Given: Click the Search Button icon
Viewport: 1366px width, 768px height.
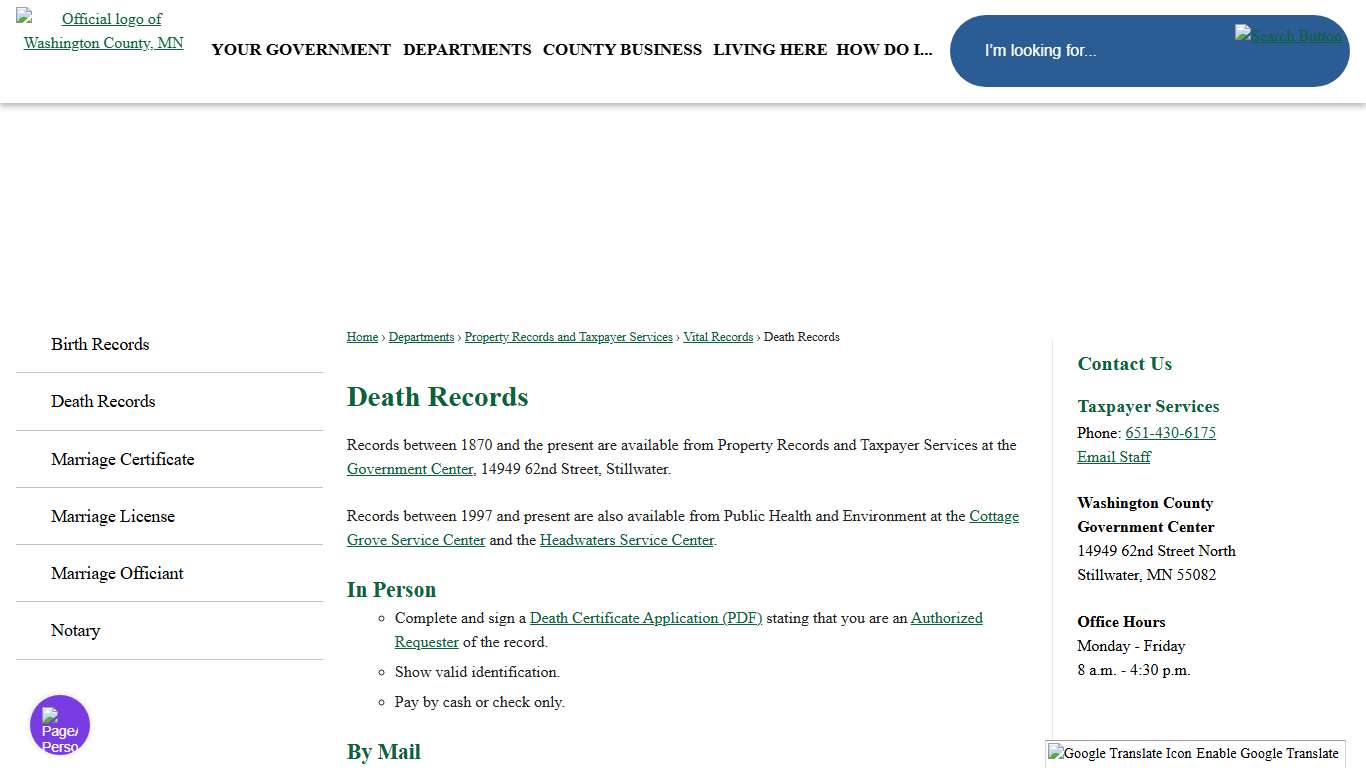Looking at the screenshot, I should [x=1288, y=35].
